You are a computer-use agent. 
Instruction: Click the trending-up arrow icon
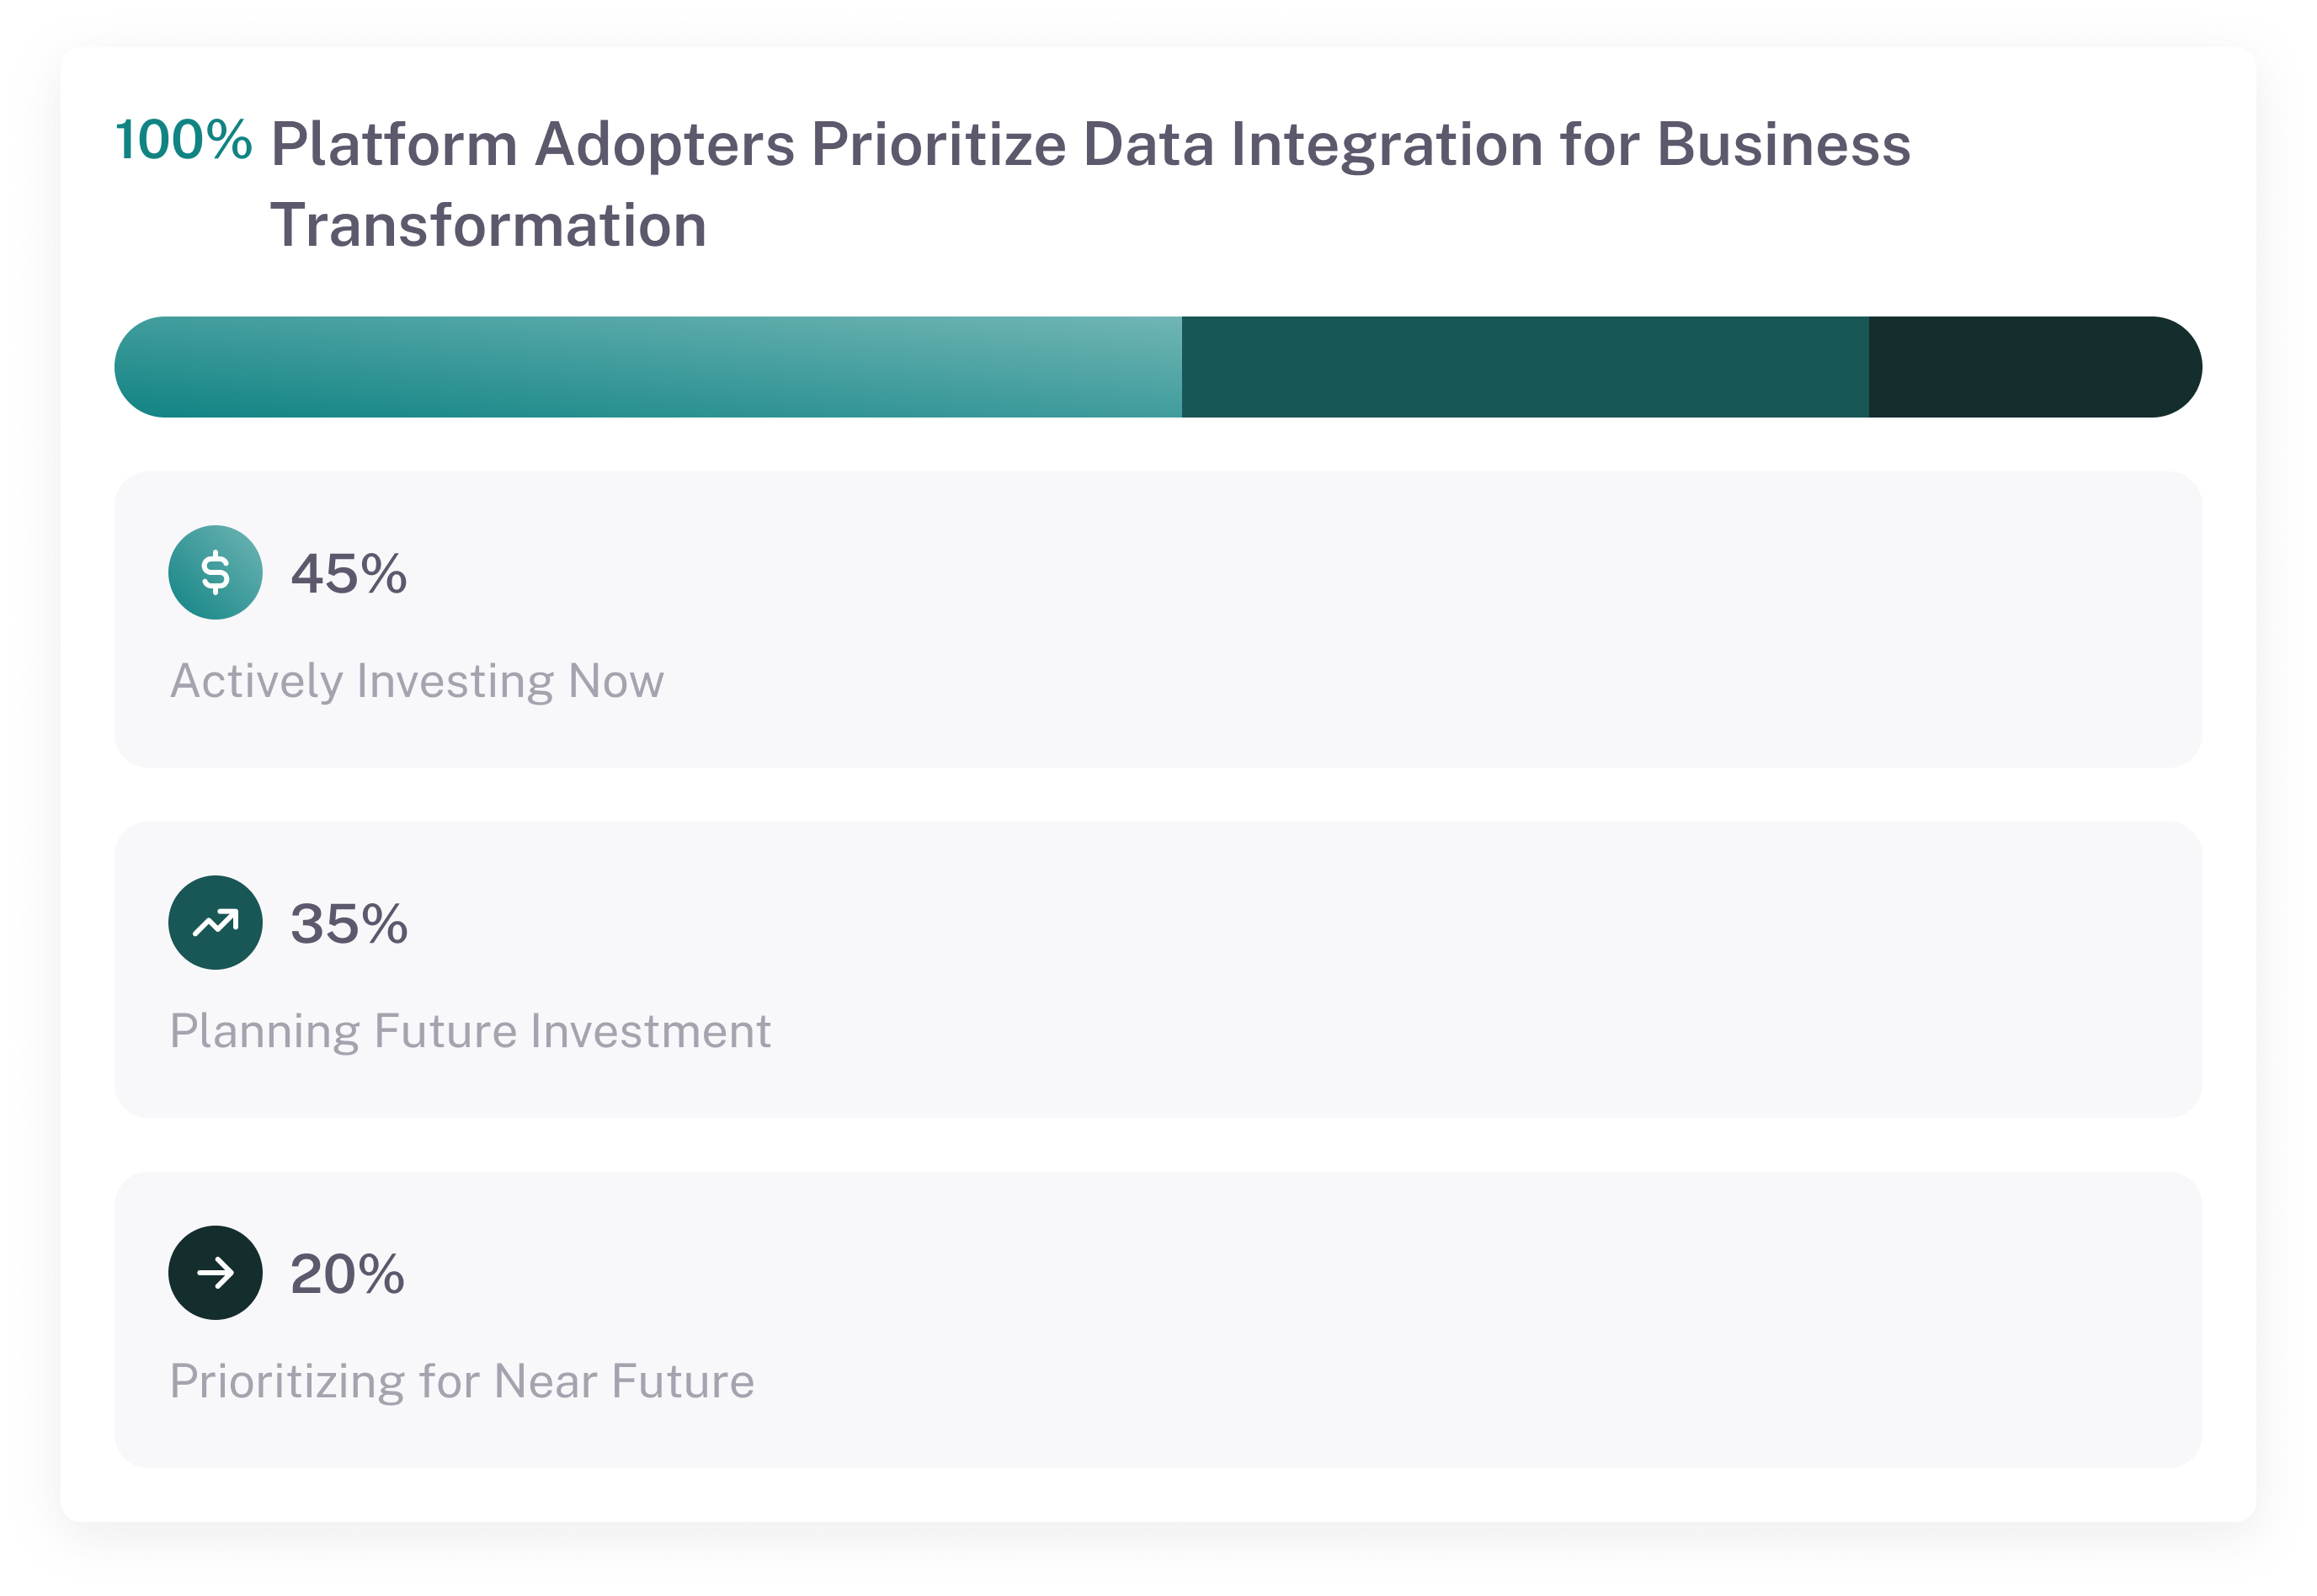pyautogui.click(x=215, y=922)
